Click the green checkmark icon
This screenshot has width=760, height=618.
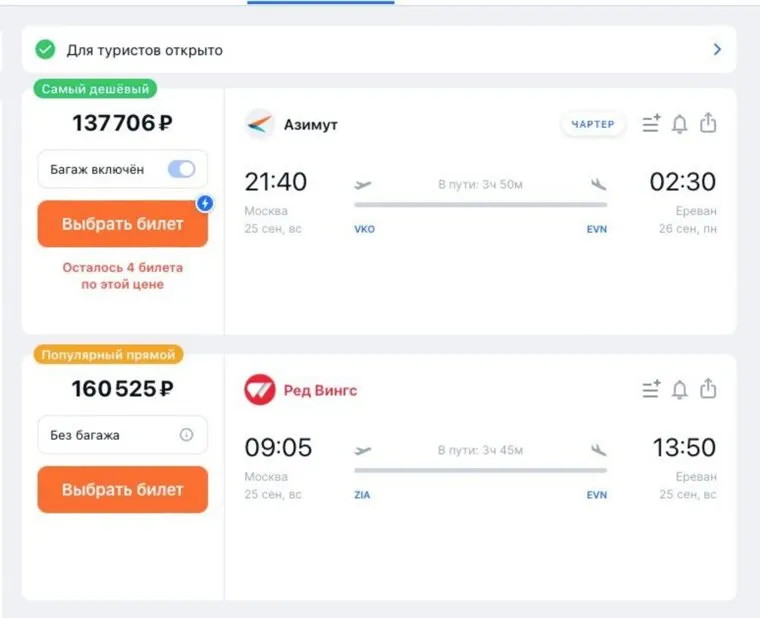pos(45,49)
